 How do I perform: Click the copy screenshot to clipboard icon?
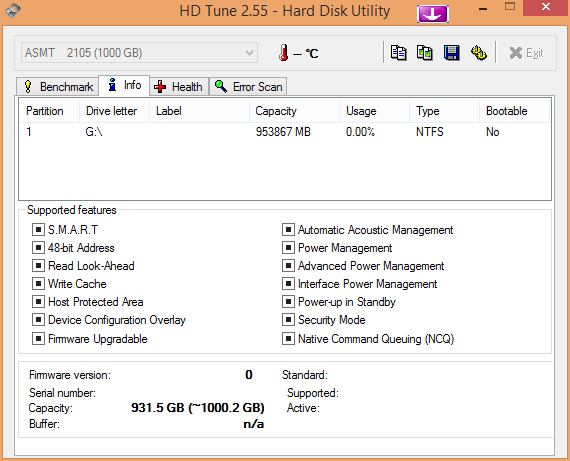pyautogui.click(x=425, y=53)
